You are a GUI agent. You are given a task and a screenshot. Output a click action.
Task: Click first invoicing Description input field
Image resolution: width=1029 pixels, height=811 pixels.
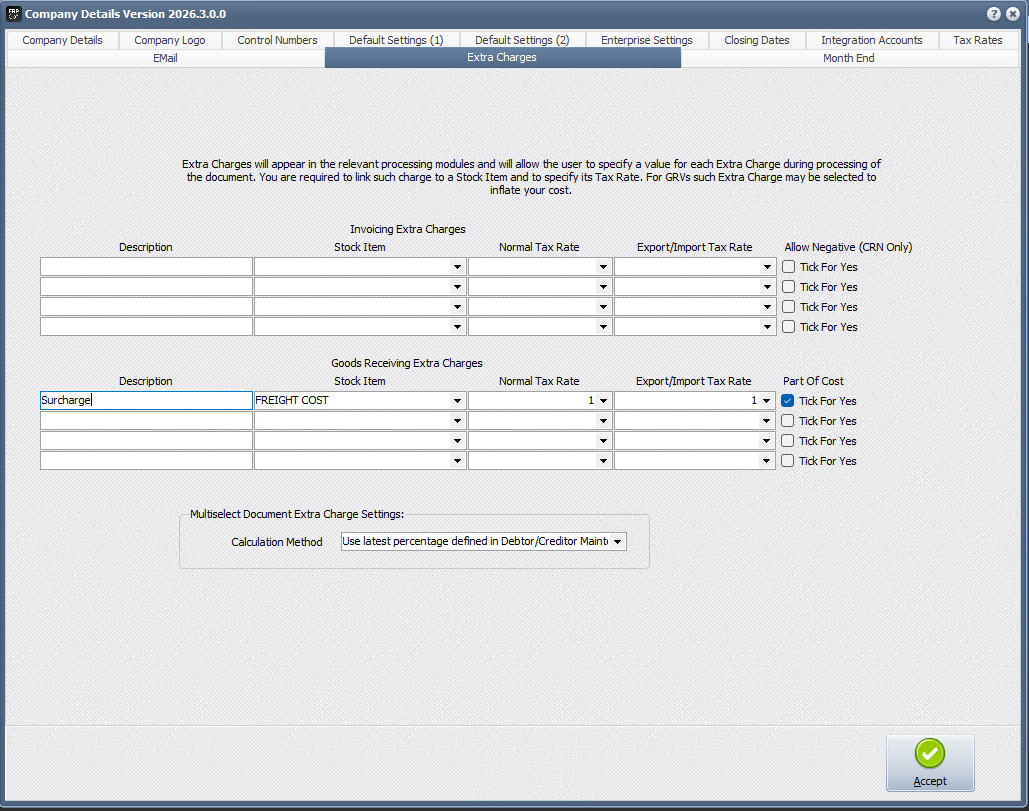(x=146, y=267)
